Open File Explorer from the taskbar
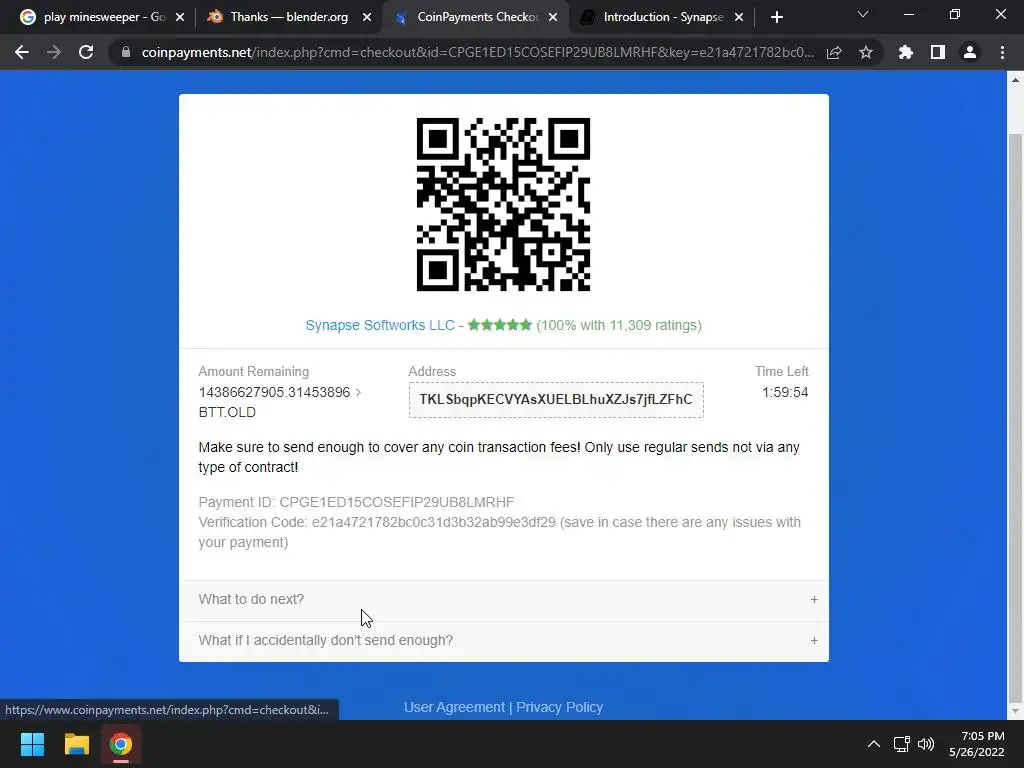Viewport: 1024px width, 768px height. coord(76,744)
